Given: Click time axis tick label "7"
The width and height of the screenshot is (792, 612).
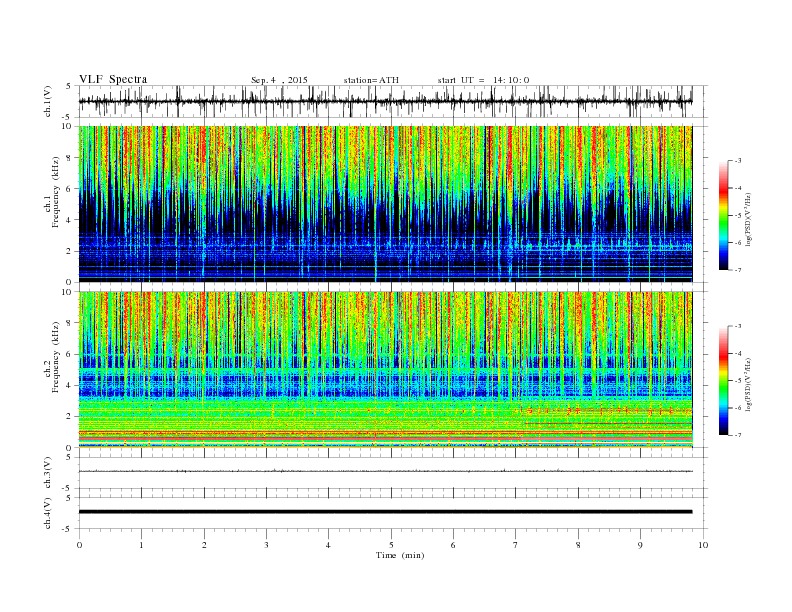Looking at the screenshot, I should click(516, 545).
